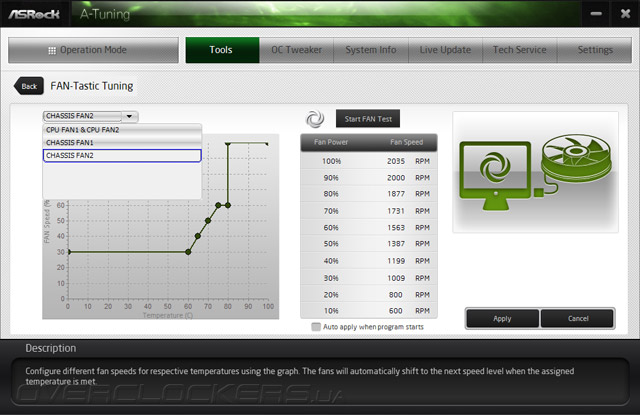Choose CHASSIS FAN1 from the list
640x415 pixels.
coord(122,142)
